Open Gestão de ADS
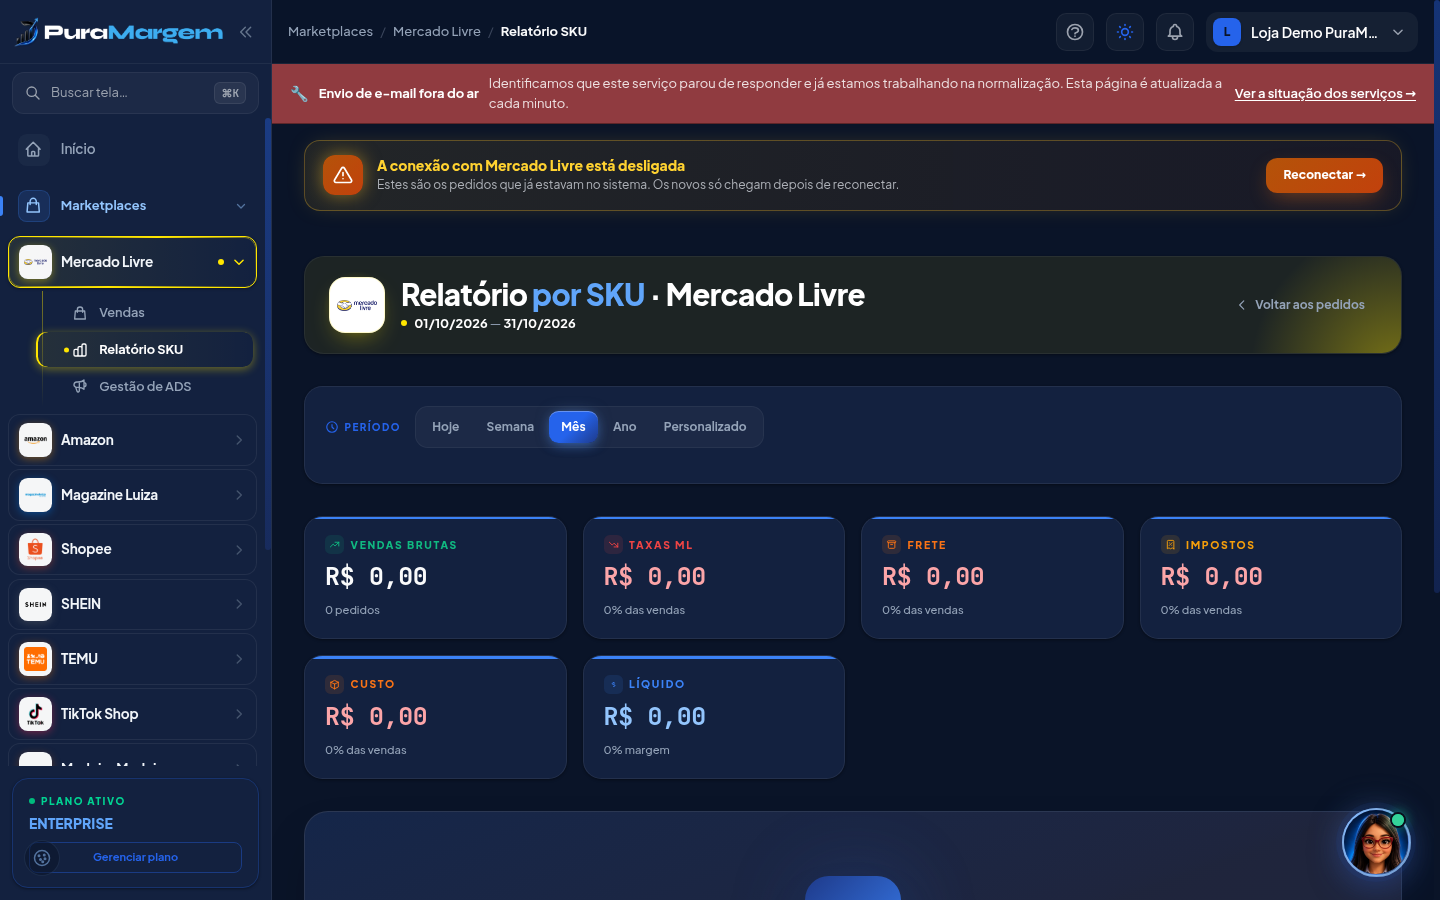 click(x=145, y=387)
